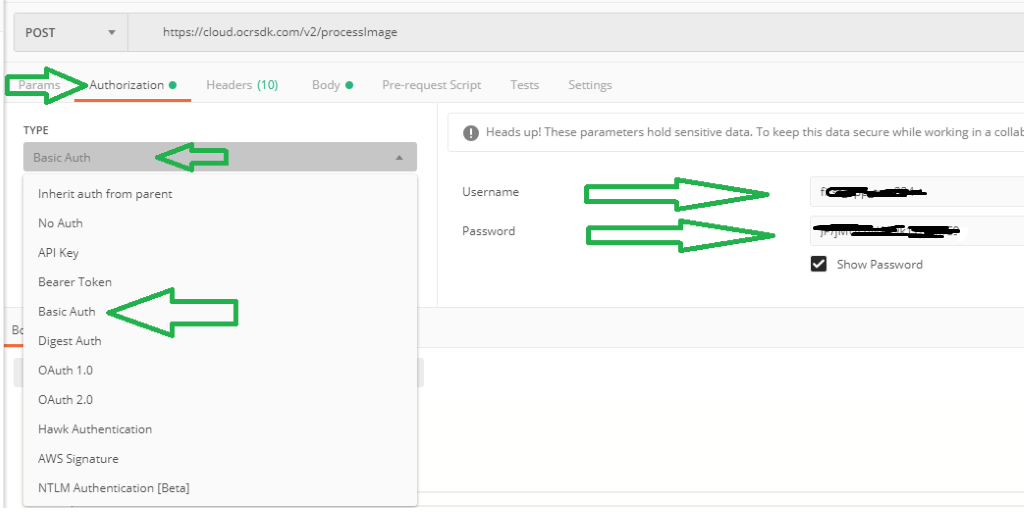Select OAuth 1.0 option
1024x512 pixels.
219,370
